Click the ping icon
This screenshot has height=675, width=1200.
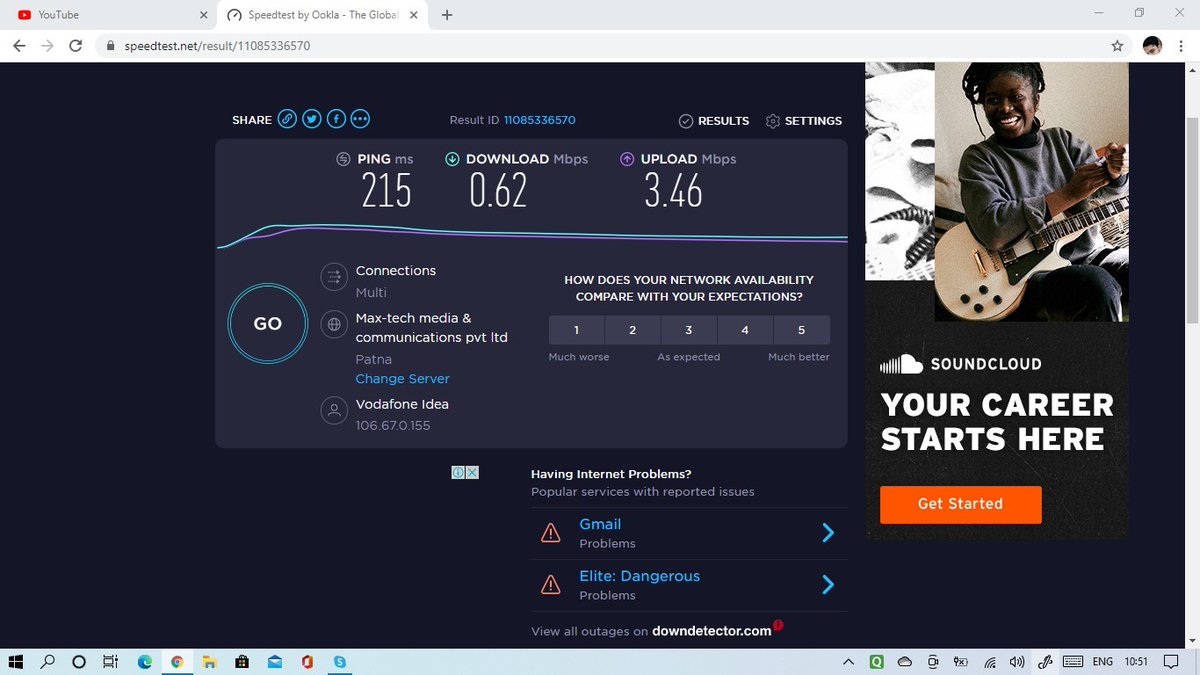pyautogui.click(x=342, y=159)
